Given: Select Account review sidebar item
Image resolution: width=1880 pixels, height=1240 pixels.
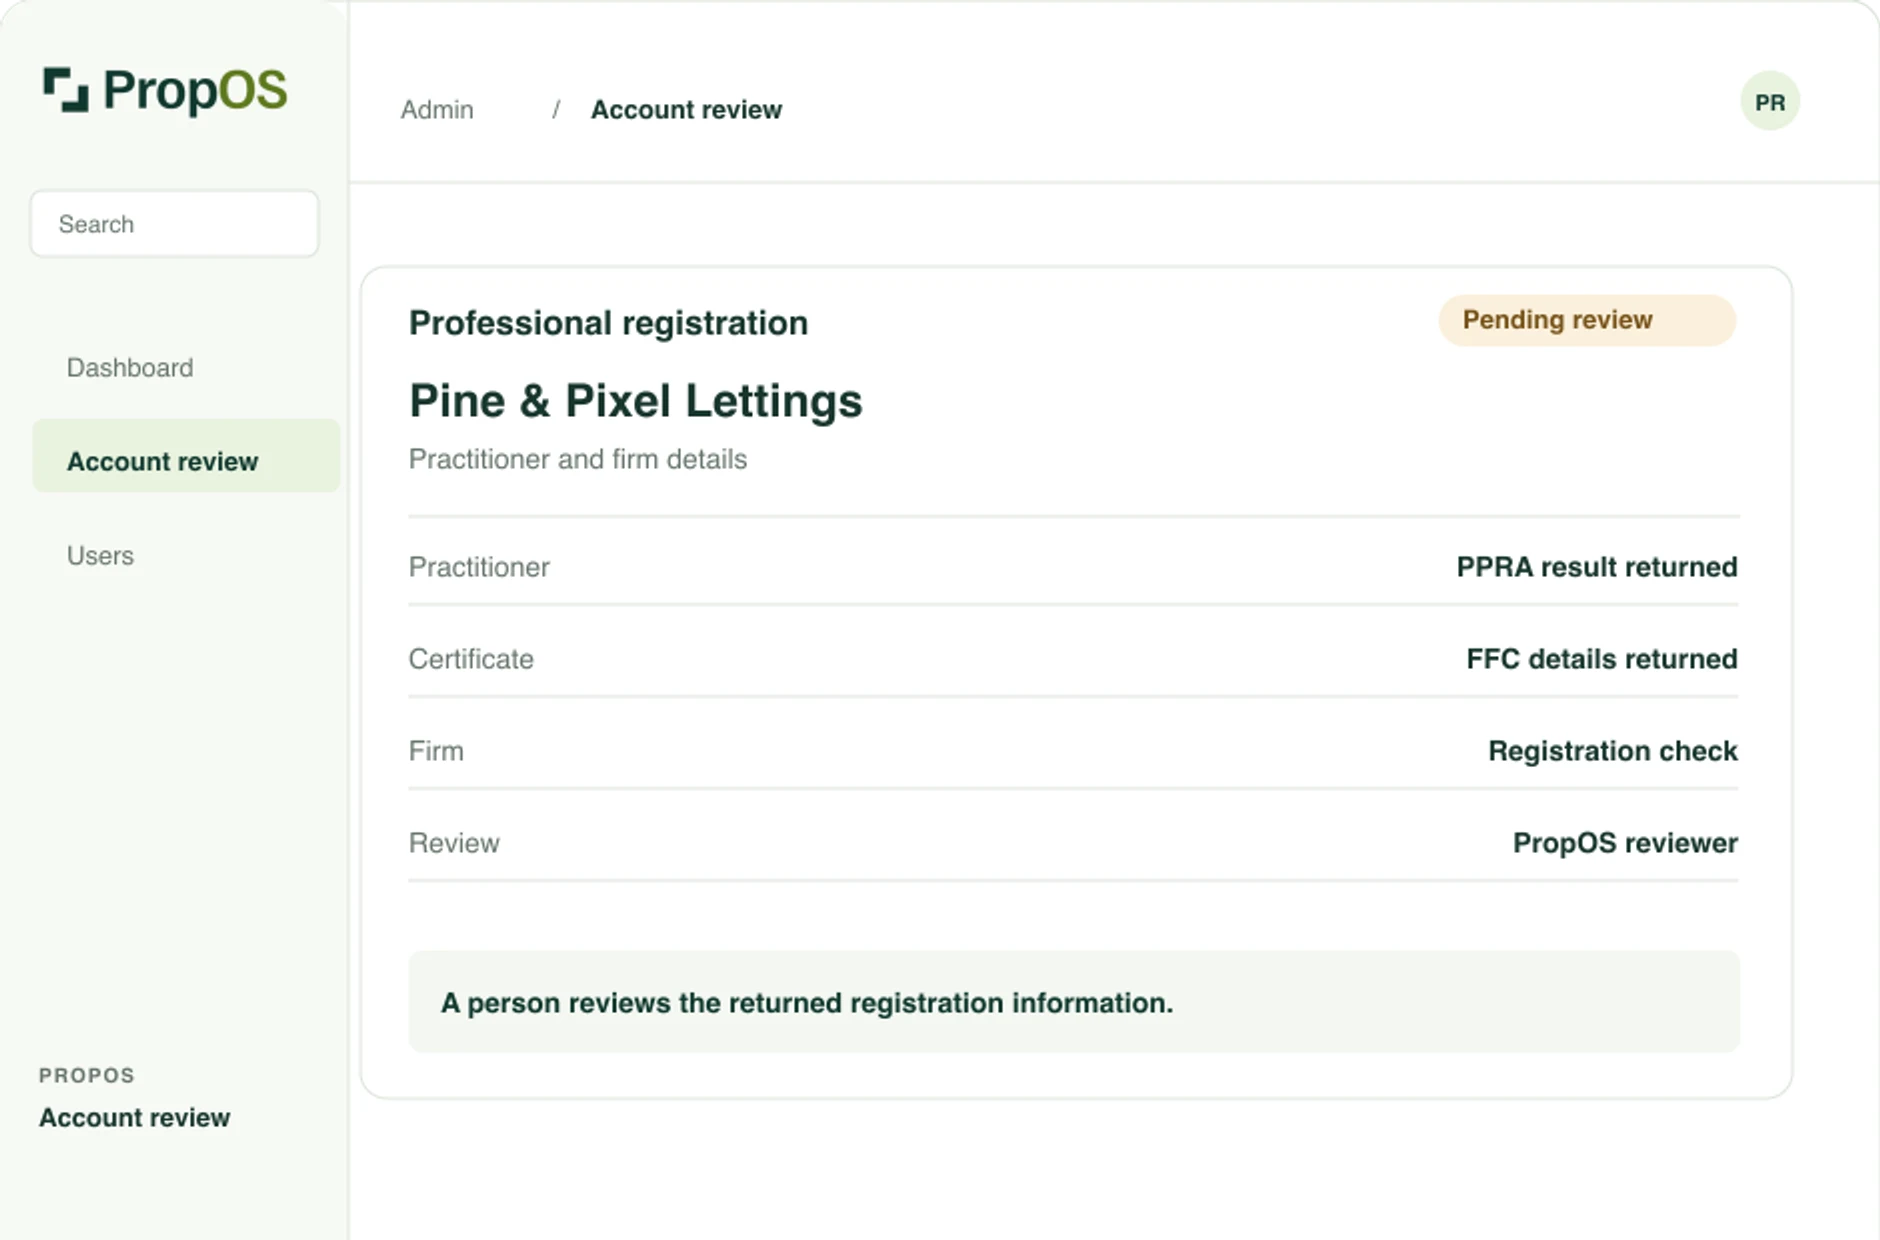Looking at the screenshot, I should pyautogui.click(x=186, y=456).
